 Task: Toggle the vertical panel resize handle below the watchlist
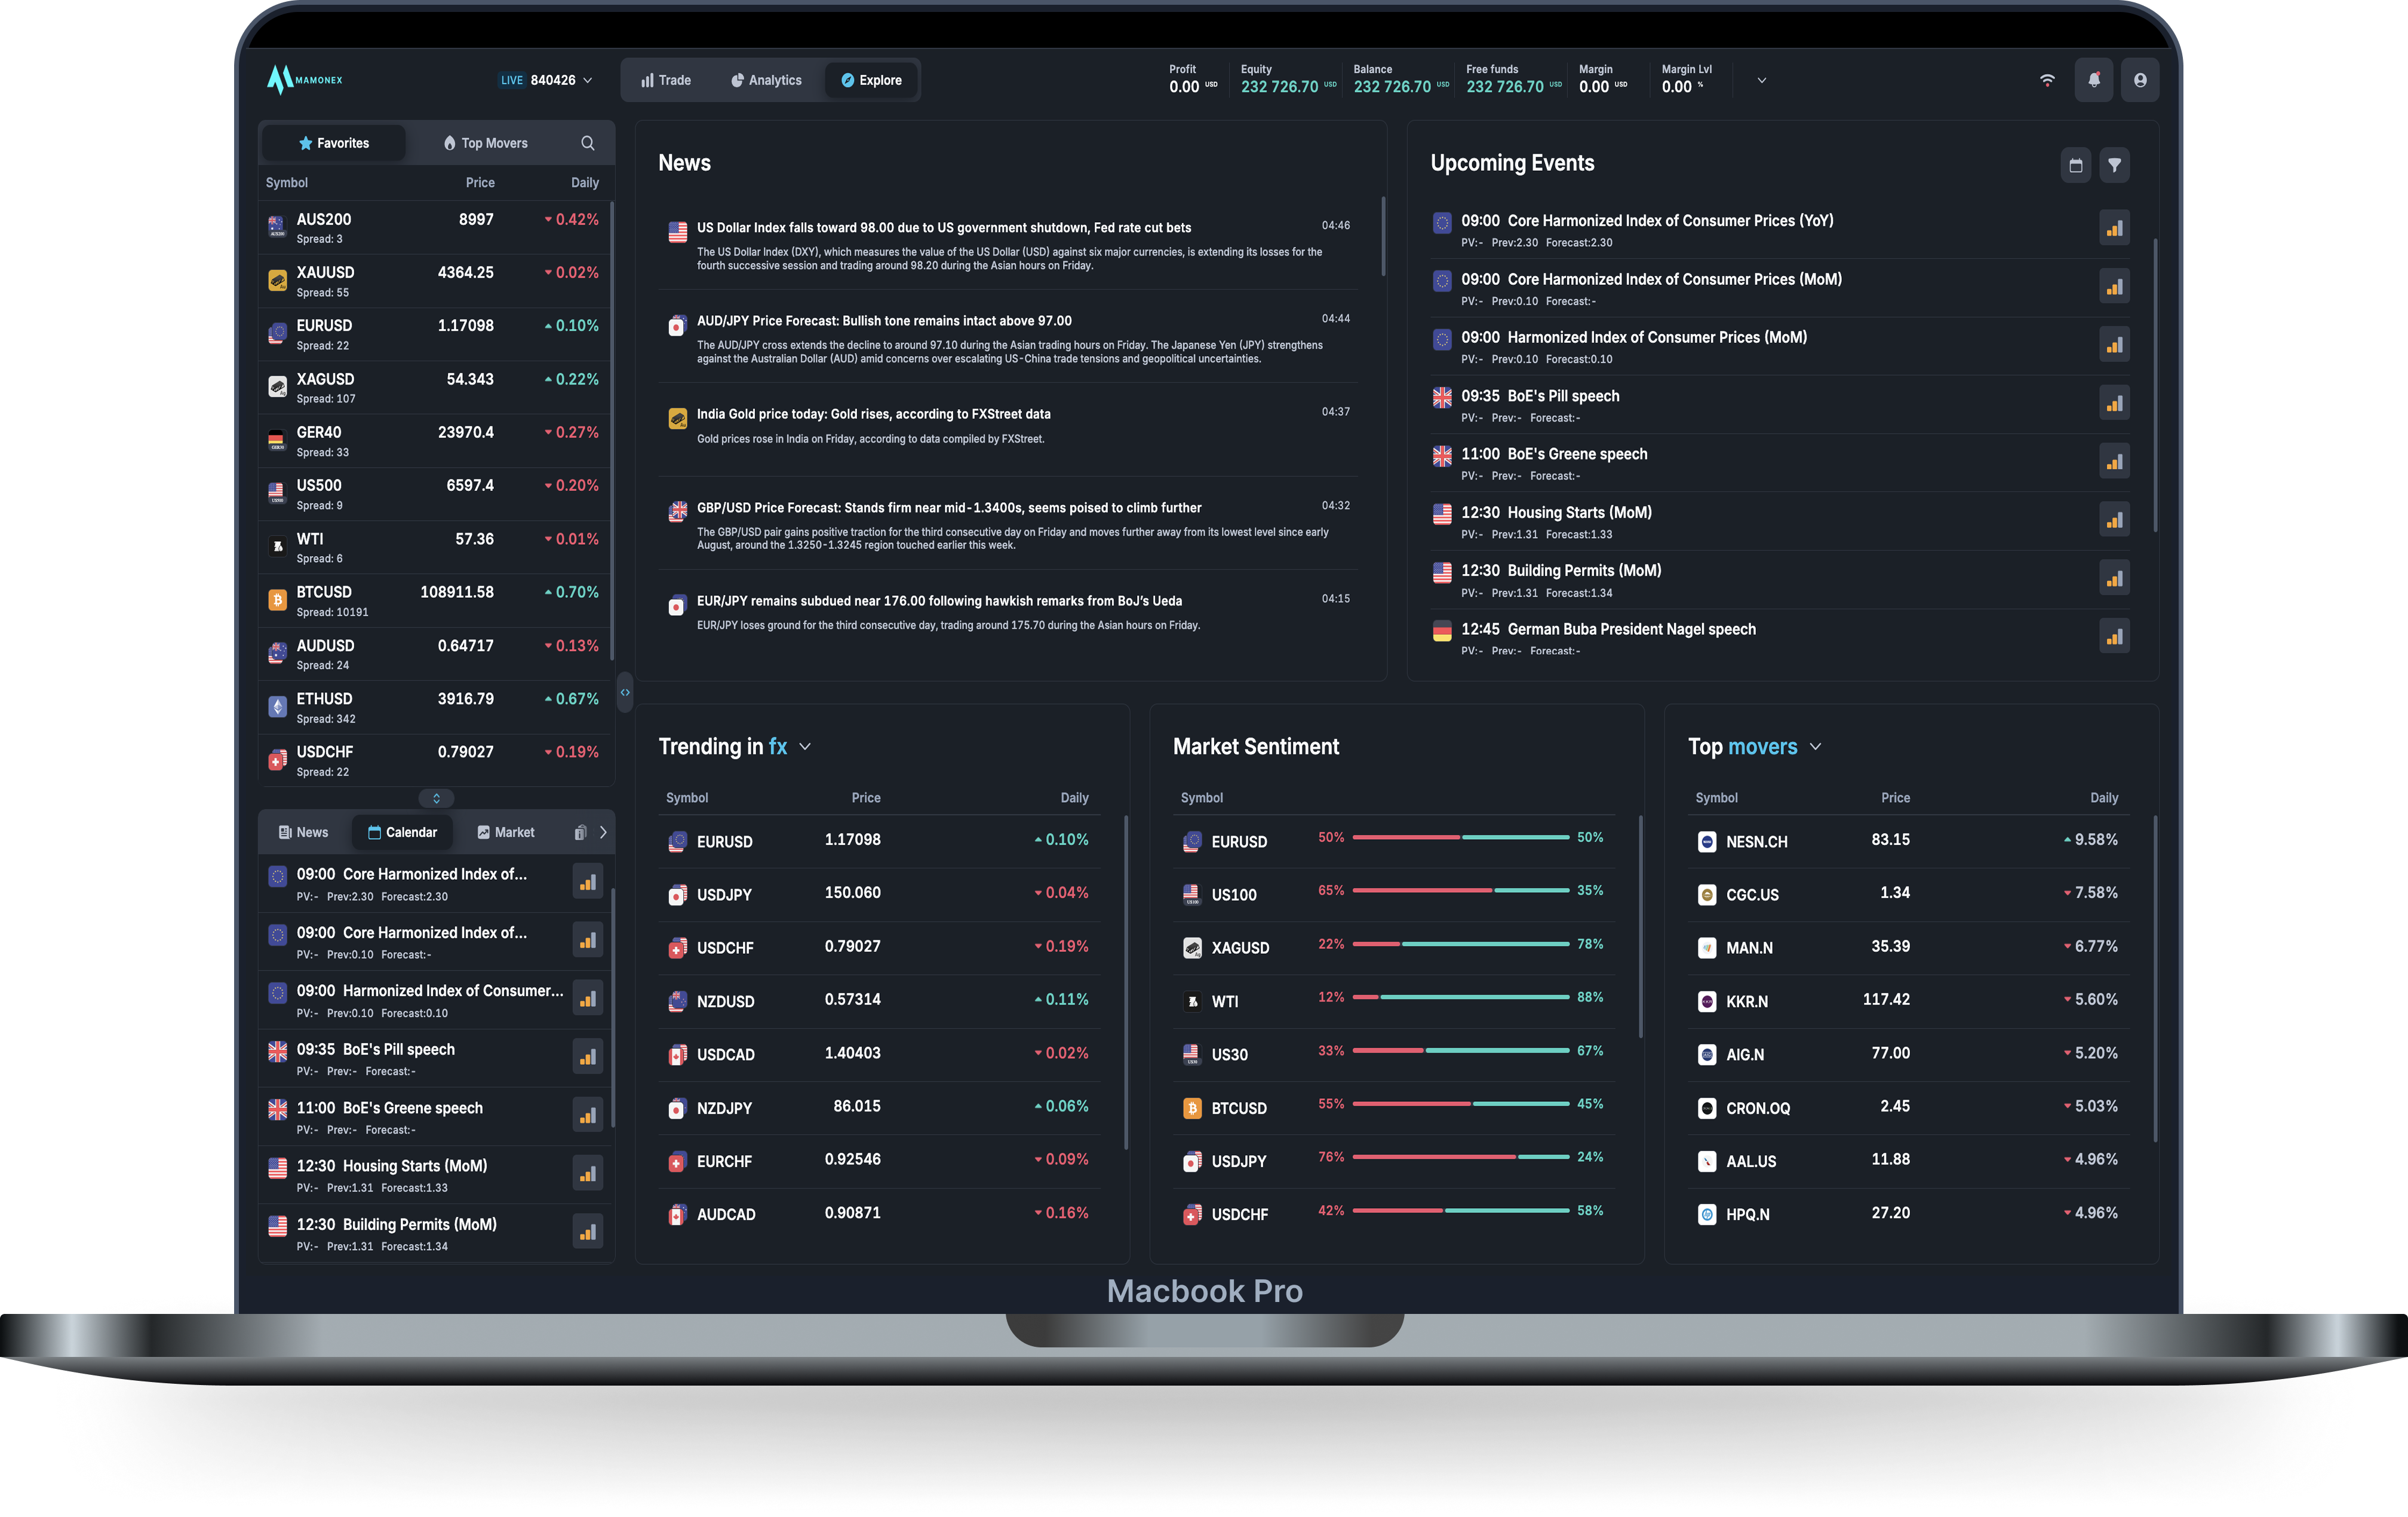pos(436,798)
